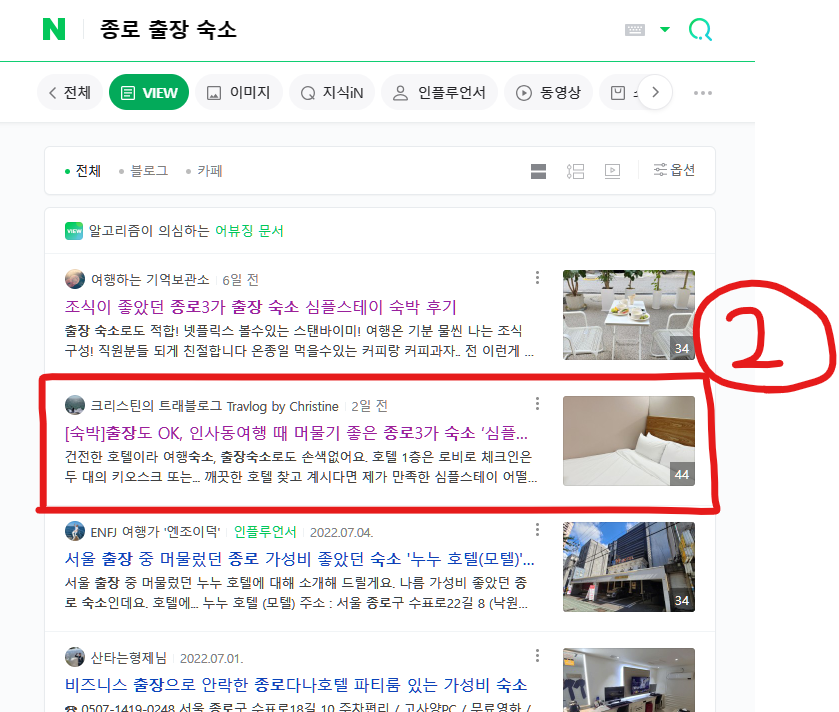This screenshot has width=839, height=712.
Task: Click ENFJ 엔조이덕 profile avatar
Action: pos(75,531)
